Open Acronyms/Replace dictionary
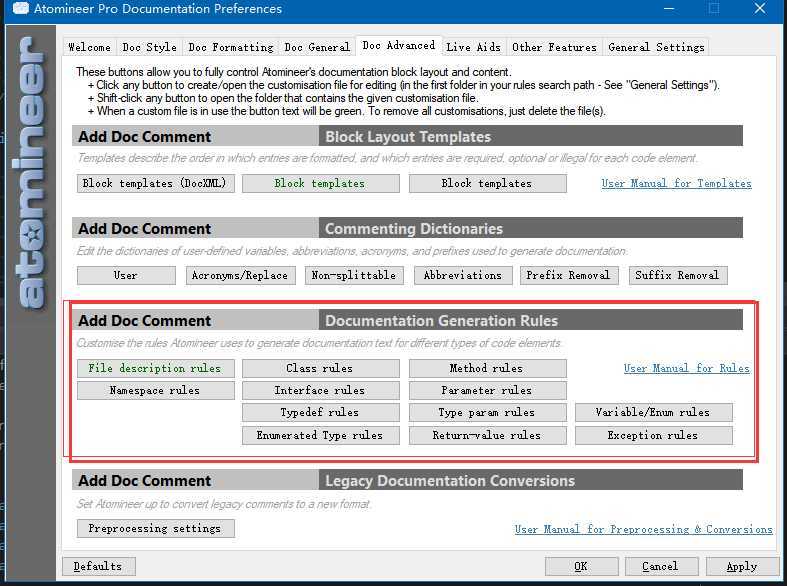Image resolution: width=787 pixels, height=586 pixels. (240, 275)
